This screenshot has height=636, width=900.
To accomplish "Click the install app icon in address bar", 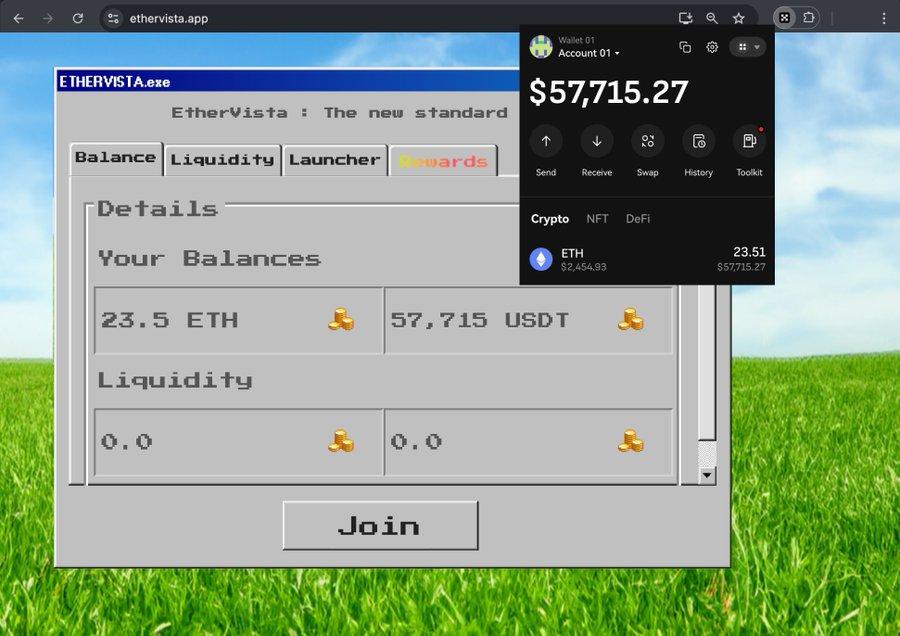I will [x=685, y=18].
